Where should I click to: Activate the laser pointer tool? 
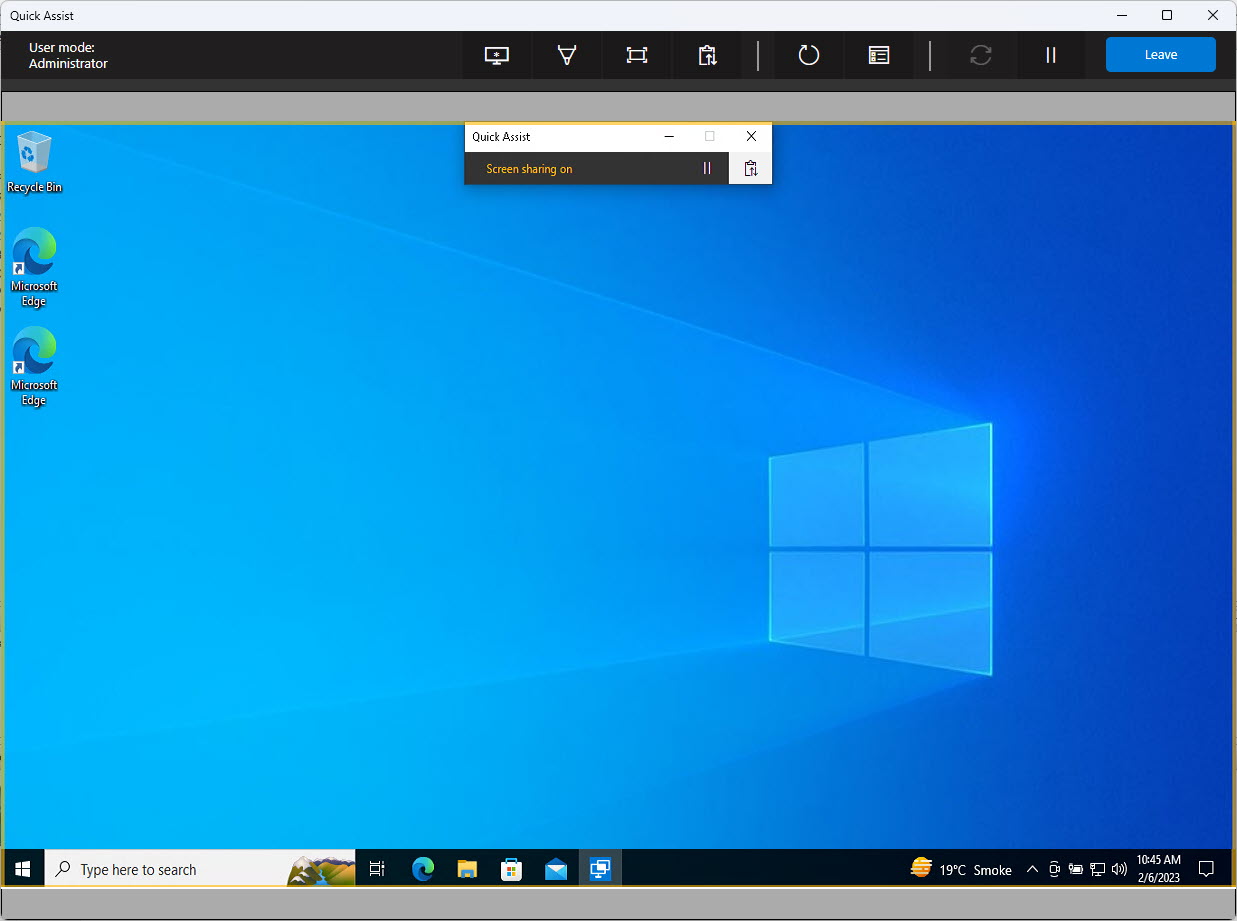click(x=567, y=55)
